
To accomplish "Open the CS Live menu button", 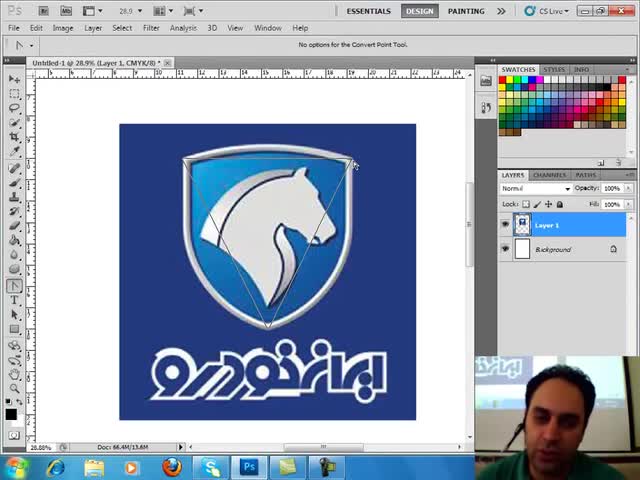I will [548, 11].
